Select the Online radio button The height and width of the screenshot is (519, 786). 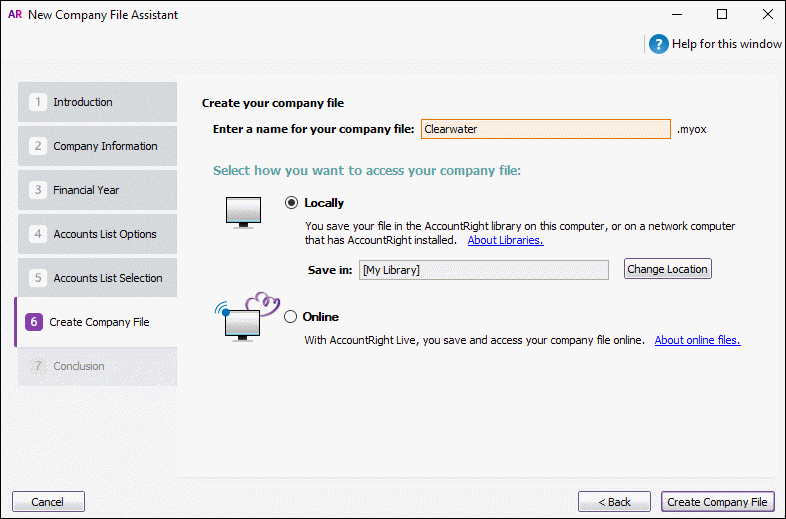(x=291, y=317)
